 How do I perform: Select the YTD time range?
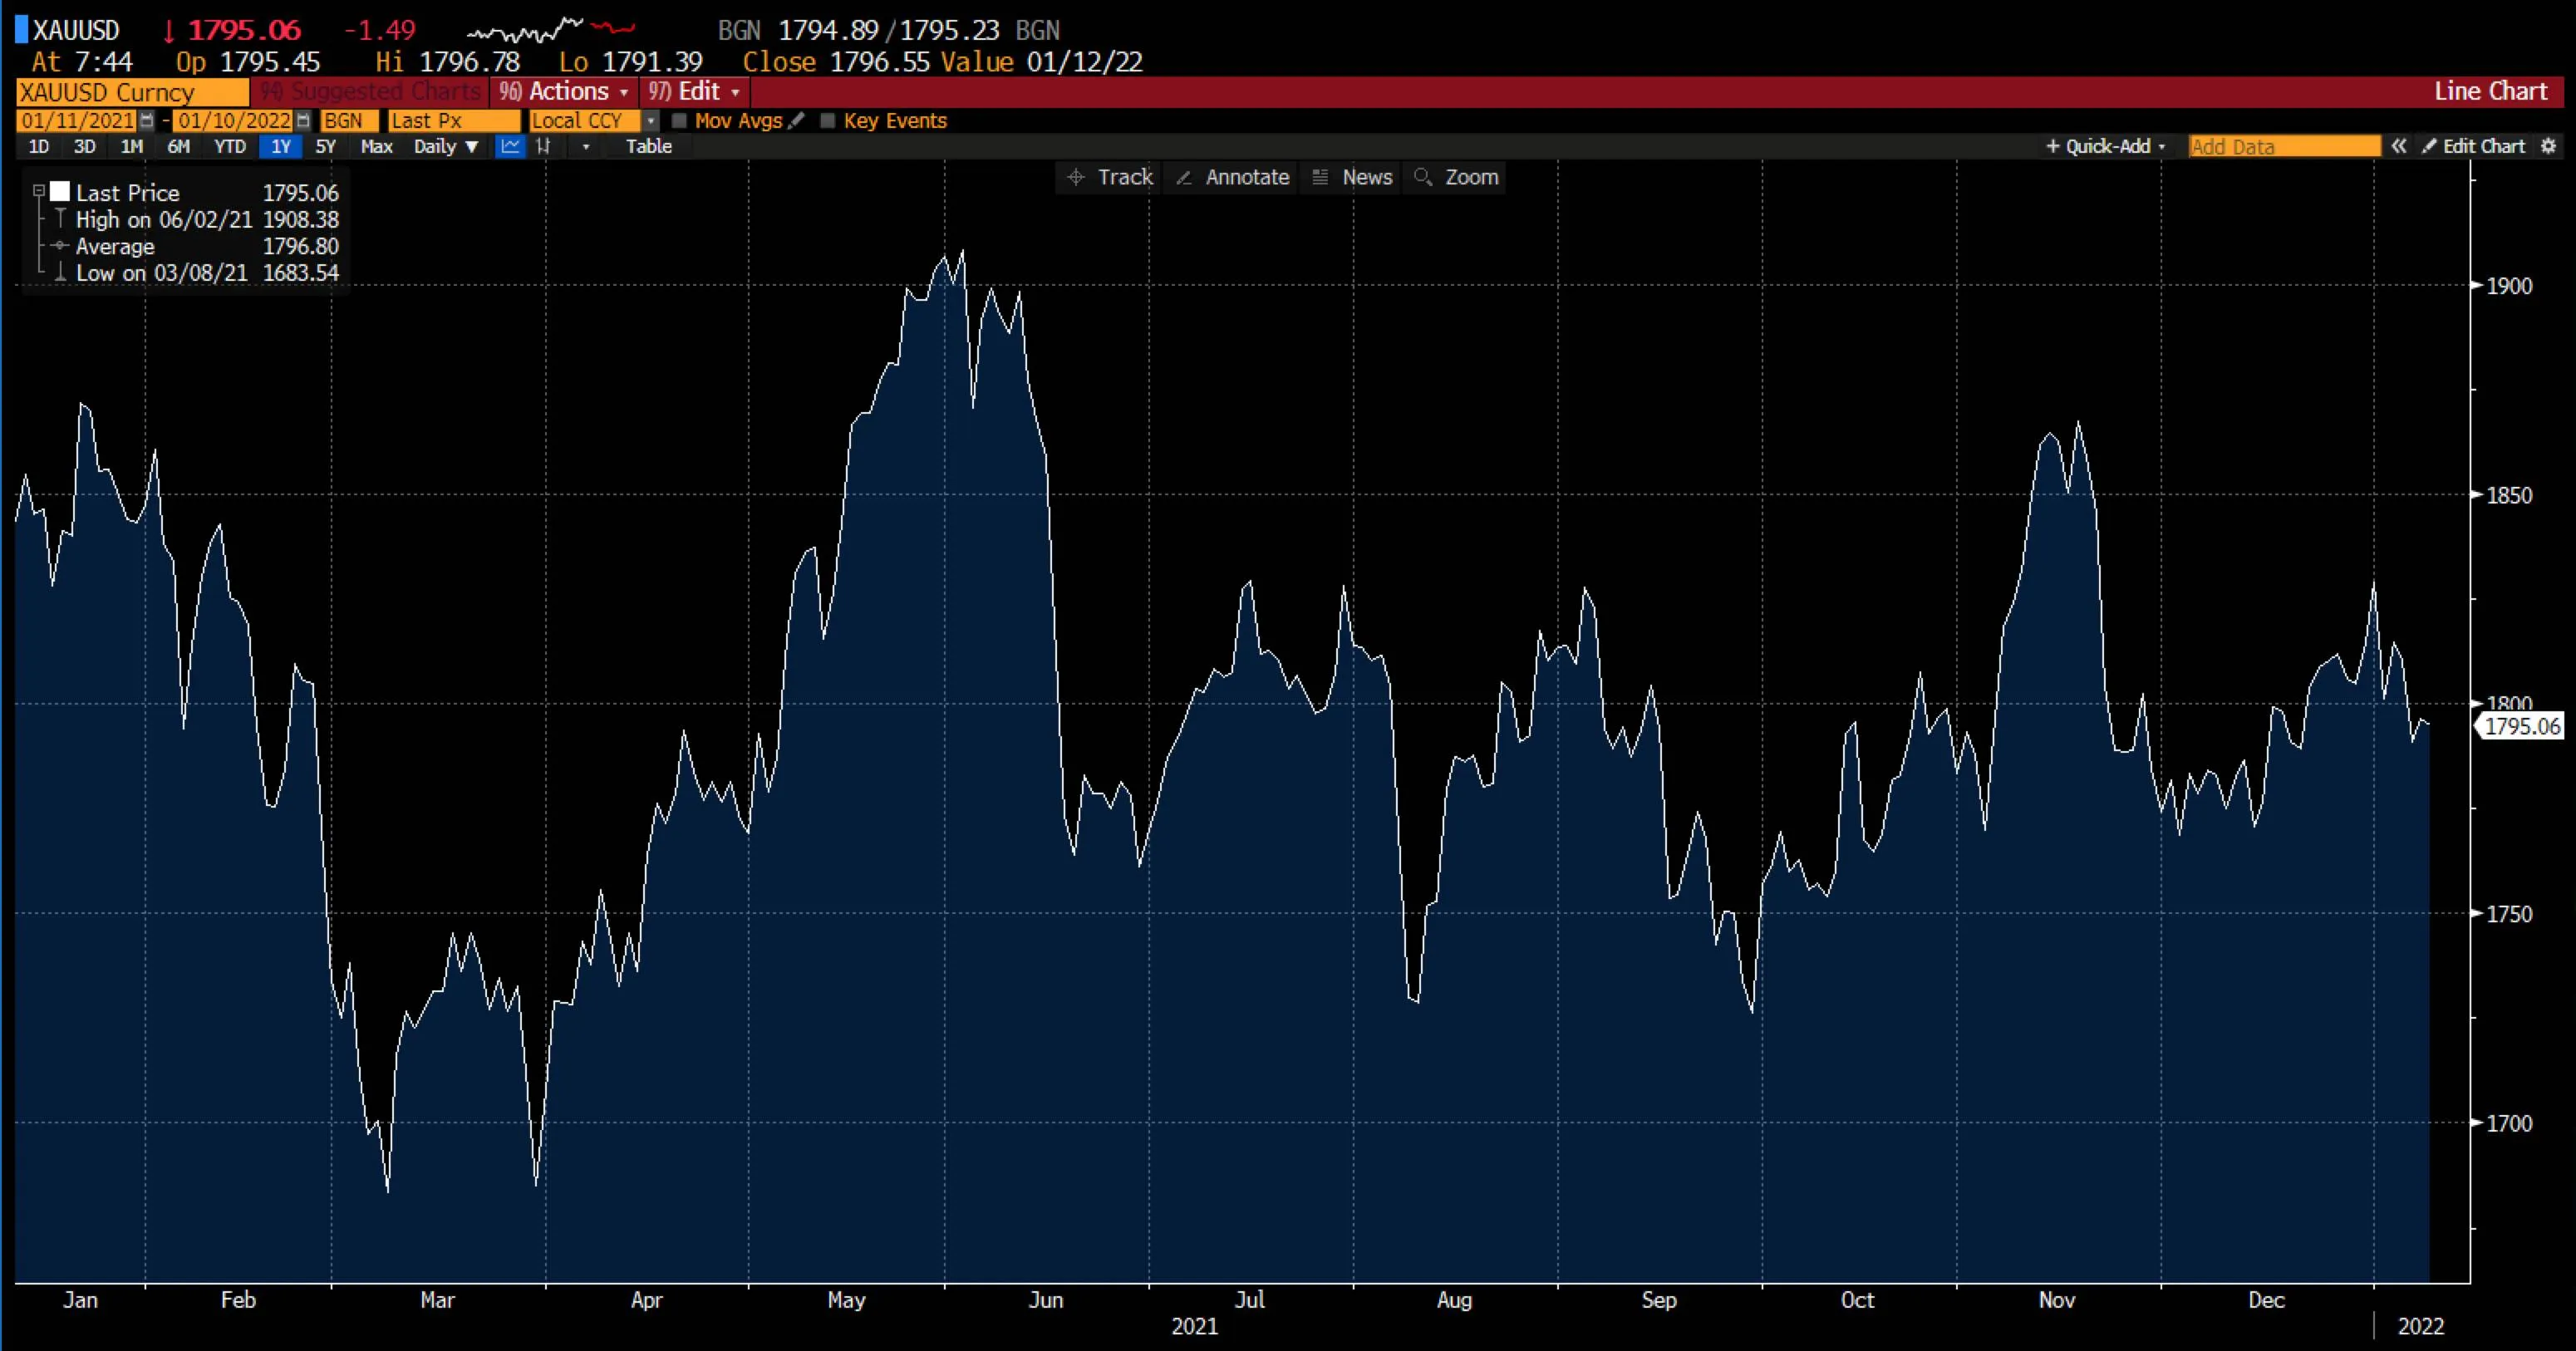pyautogui.click(x=229, y=146)
